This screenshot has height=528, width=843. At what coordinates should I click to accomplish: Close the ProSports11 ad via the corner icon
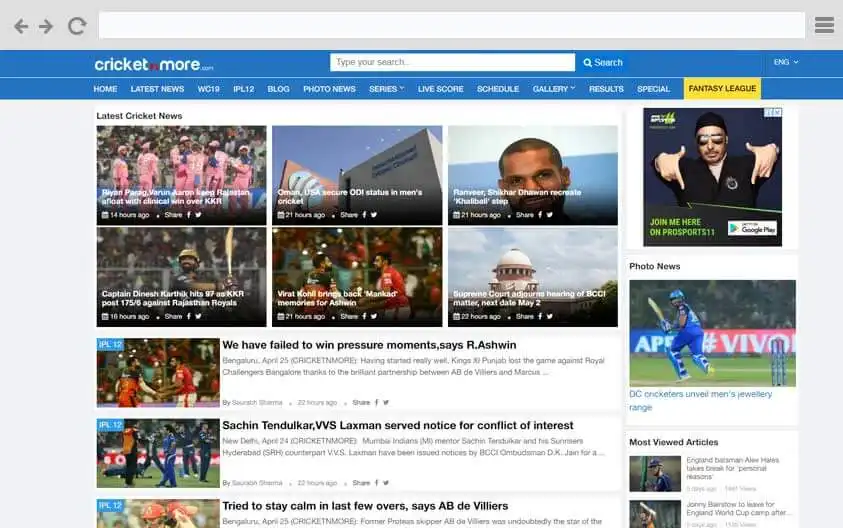click(x=773, y=113)
